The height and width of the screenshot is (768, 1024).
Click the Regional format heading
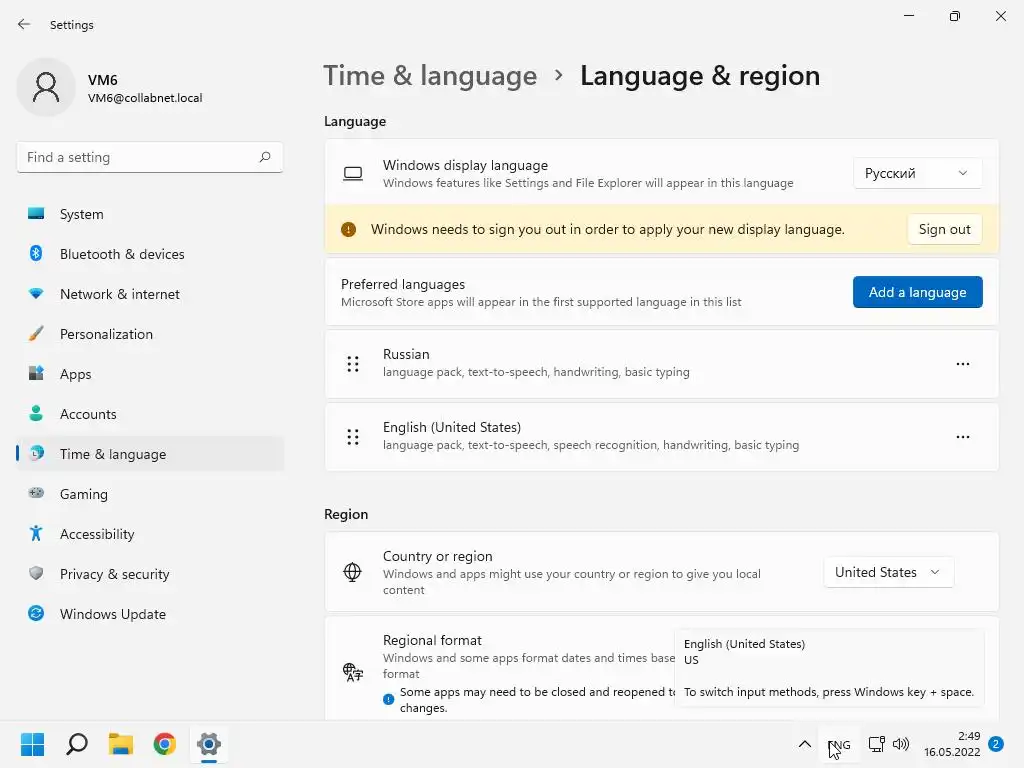pos(432,640)
